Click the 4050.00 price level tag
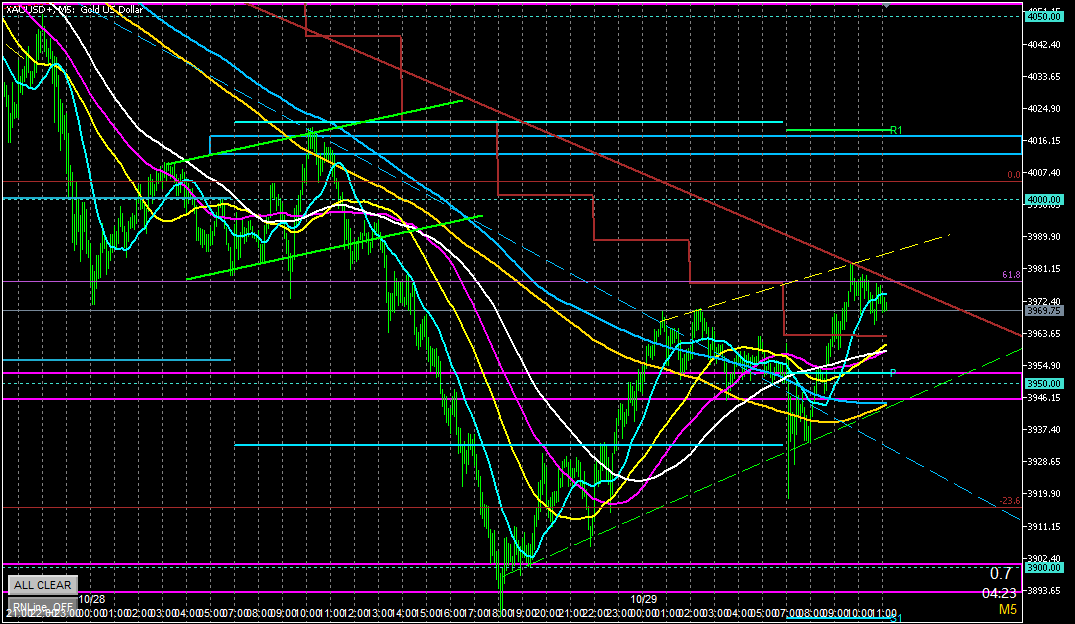The width and height of the screenshot is (1075, 624). click(1043, 16)
